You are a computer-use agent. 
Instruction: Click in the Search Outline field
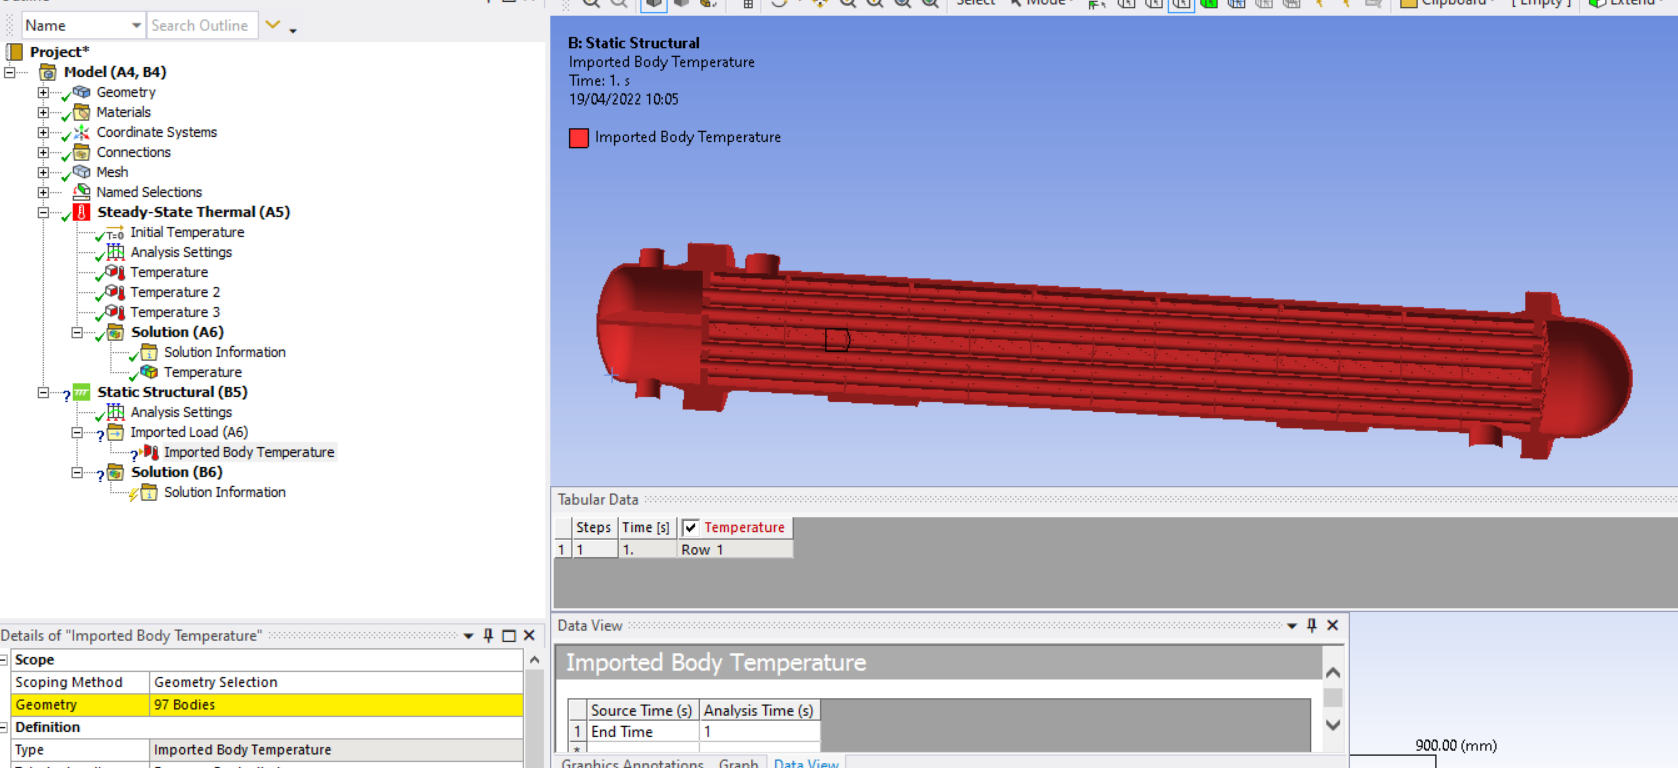click(x=200, y=25)
